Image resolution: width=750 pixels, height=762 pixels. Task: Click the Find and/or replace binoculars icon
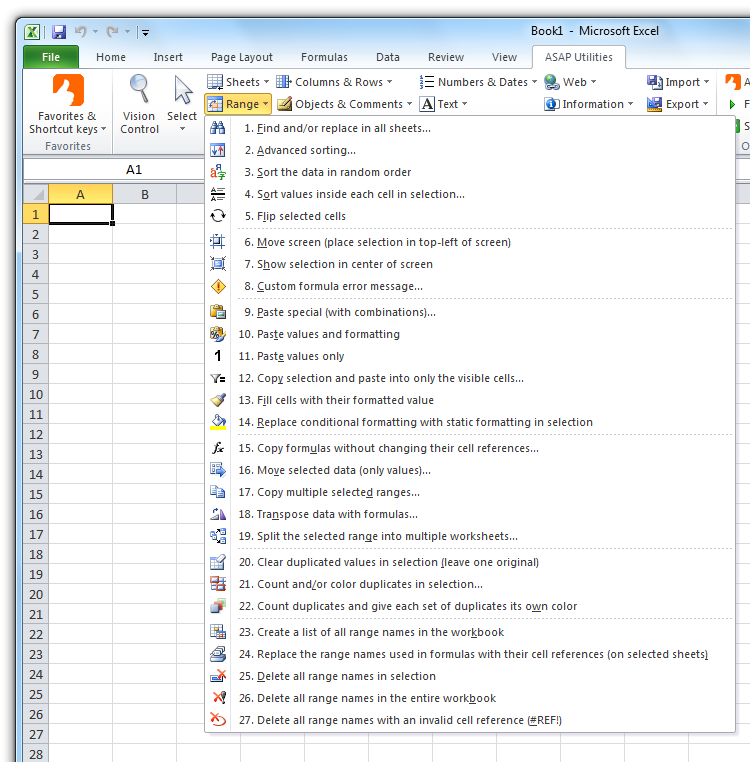[218, 128]
